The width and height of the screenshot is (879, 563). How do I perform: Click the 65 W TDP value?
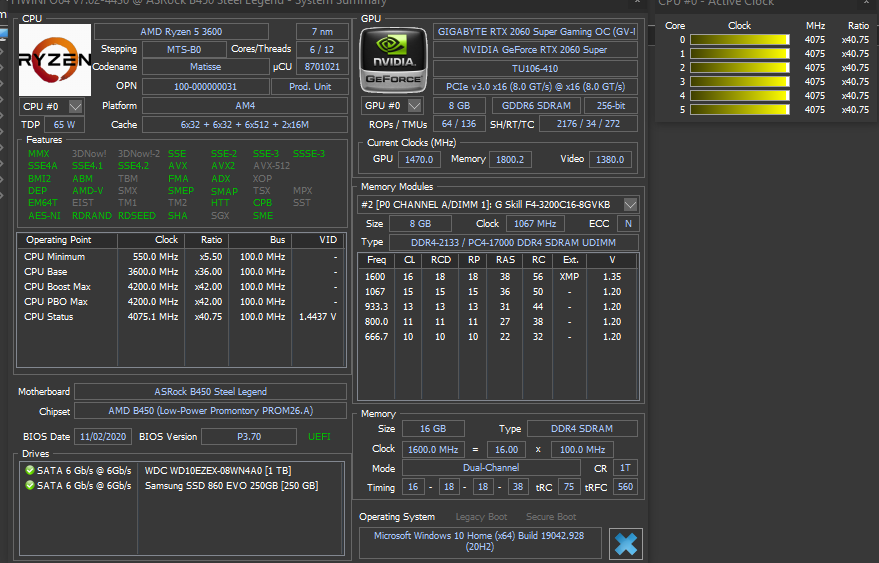click(64, 124)
